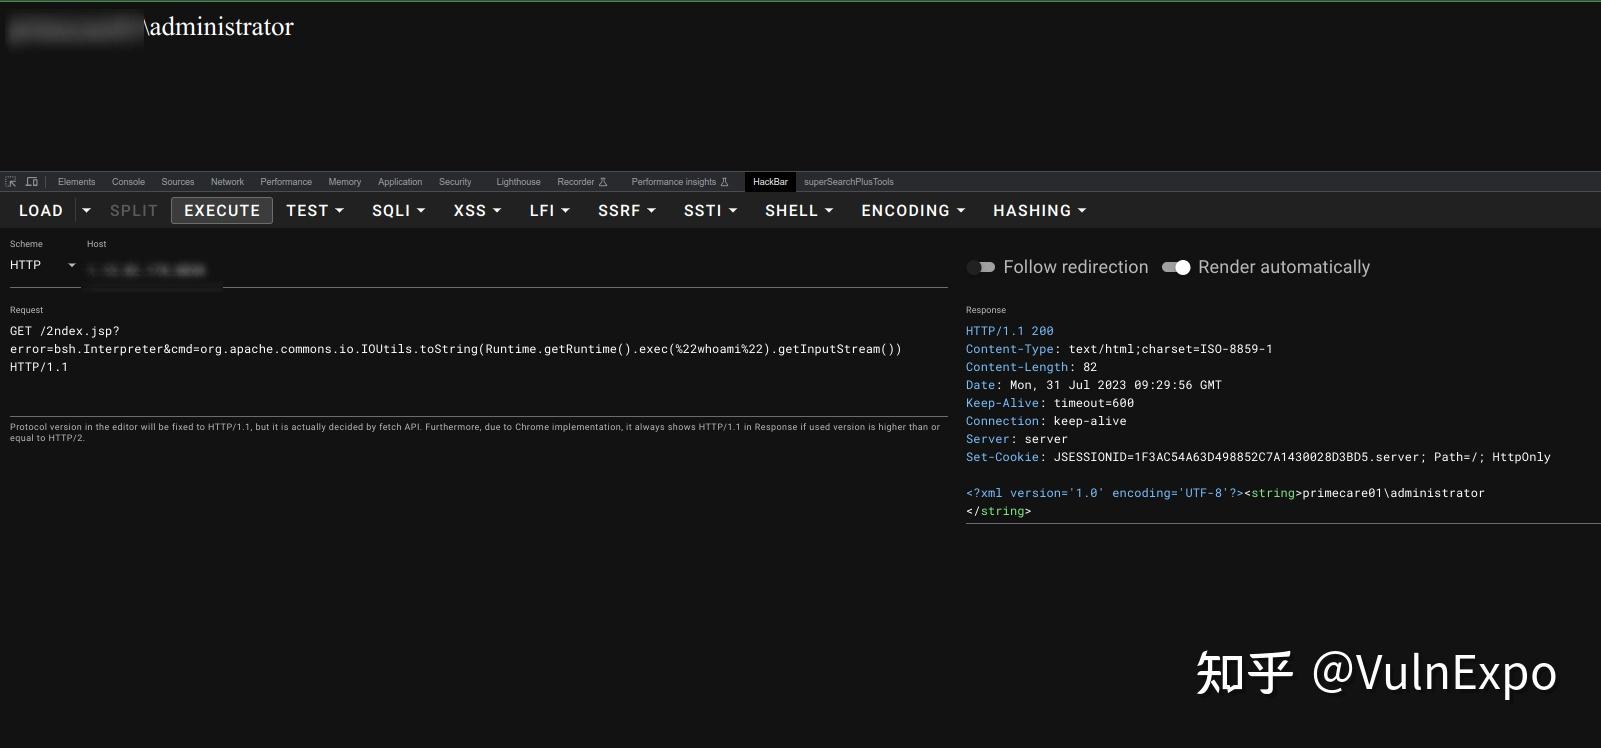Open the Sources tab
1601x748 pixels.
(x=178, y=182)
